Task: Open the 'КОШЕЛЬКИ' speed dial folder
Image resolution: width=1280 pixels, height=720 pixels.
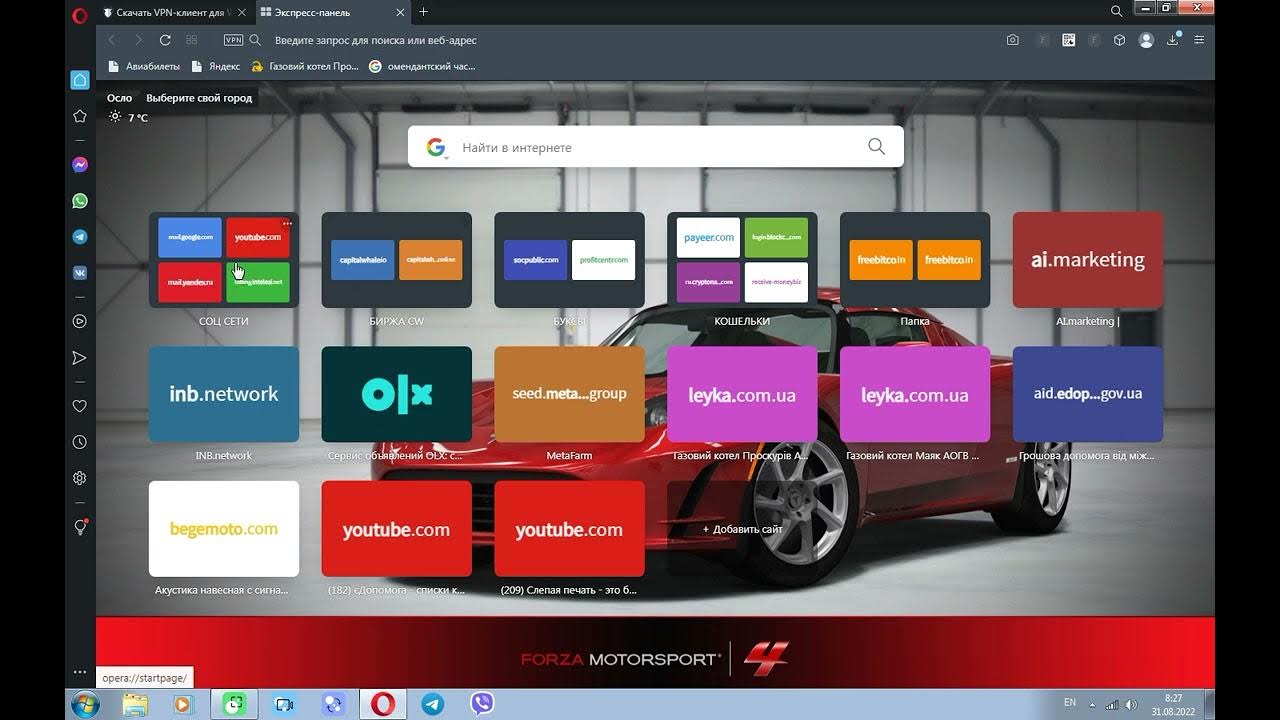Action: [743, 260]
